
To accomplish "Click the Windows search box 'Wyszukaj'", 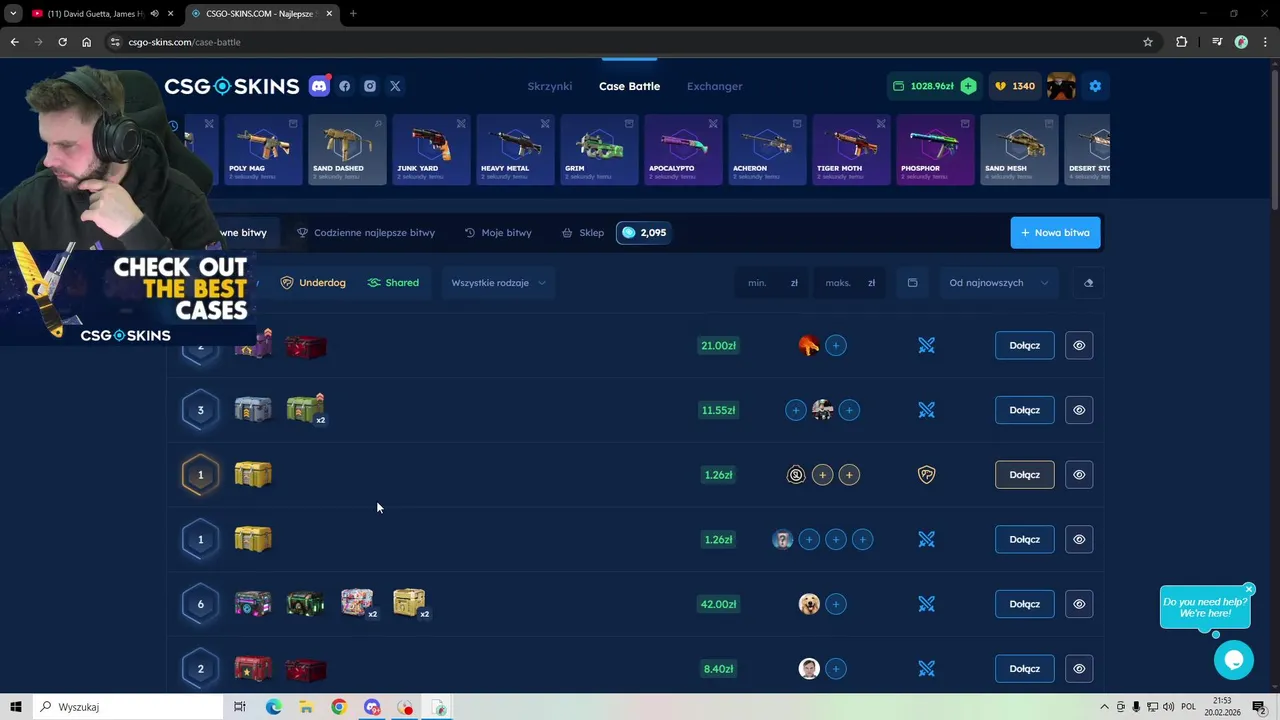I will [x=130, y=707].
